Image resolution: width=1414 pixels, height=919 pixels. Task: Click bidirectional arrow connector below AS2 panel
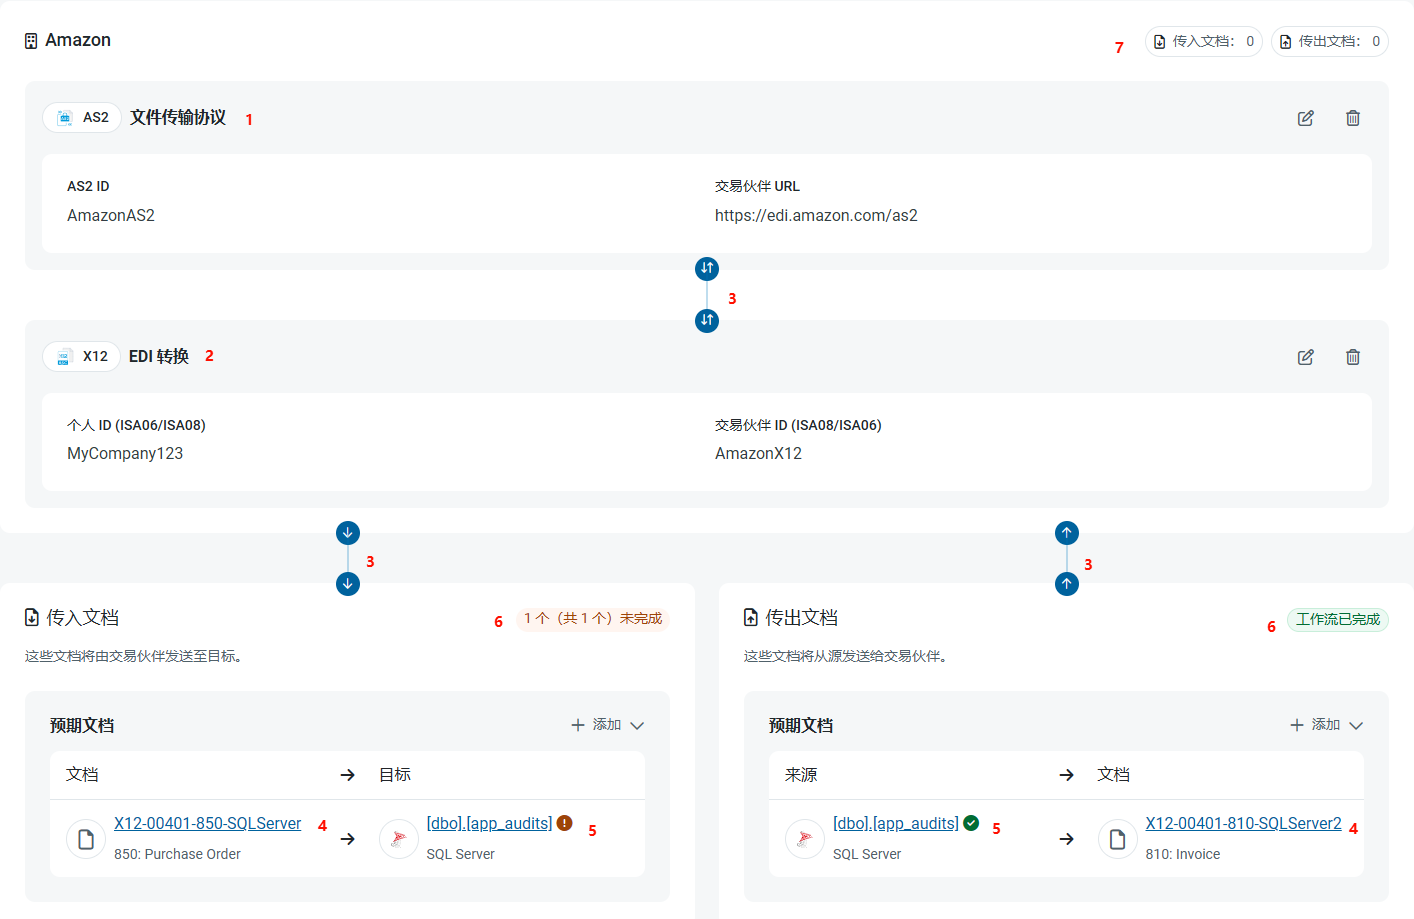click(x=707, y=268)
